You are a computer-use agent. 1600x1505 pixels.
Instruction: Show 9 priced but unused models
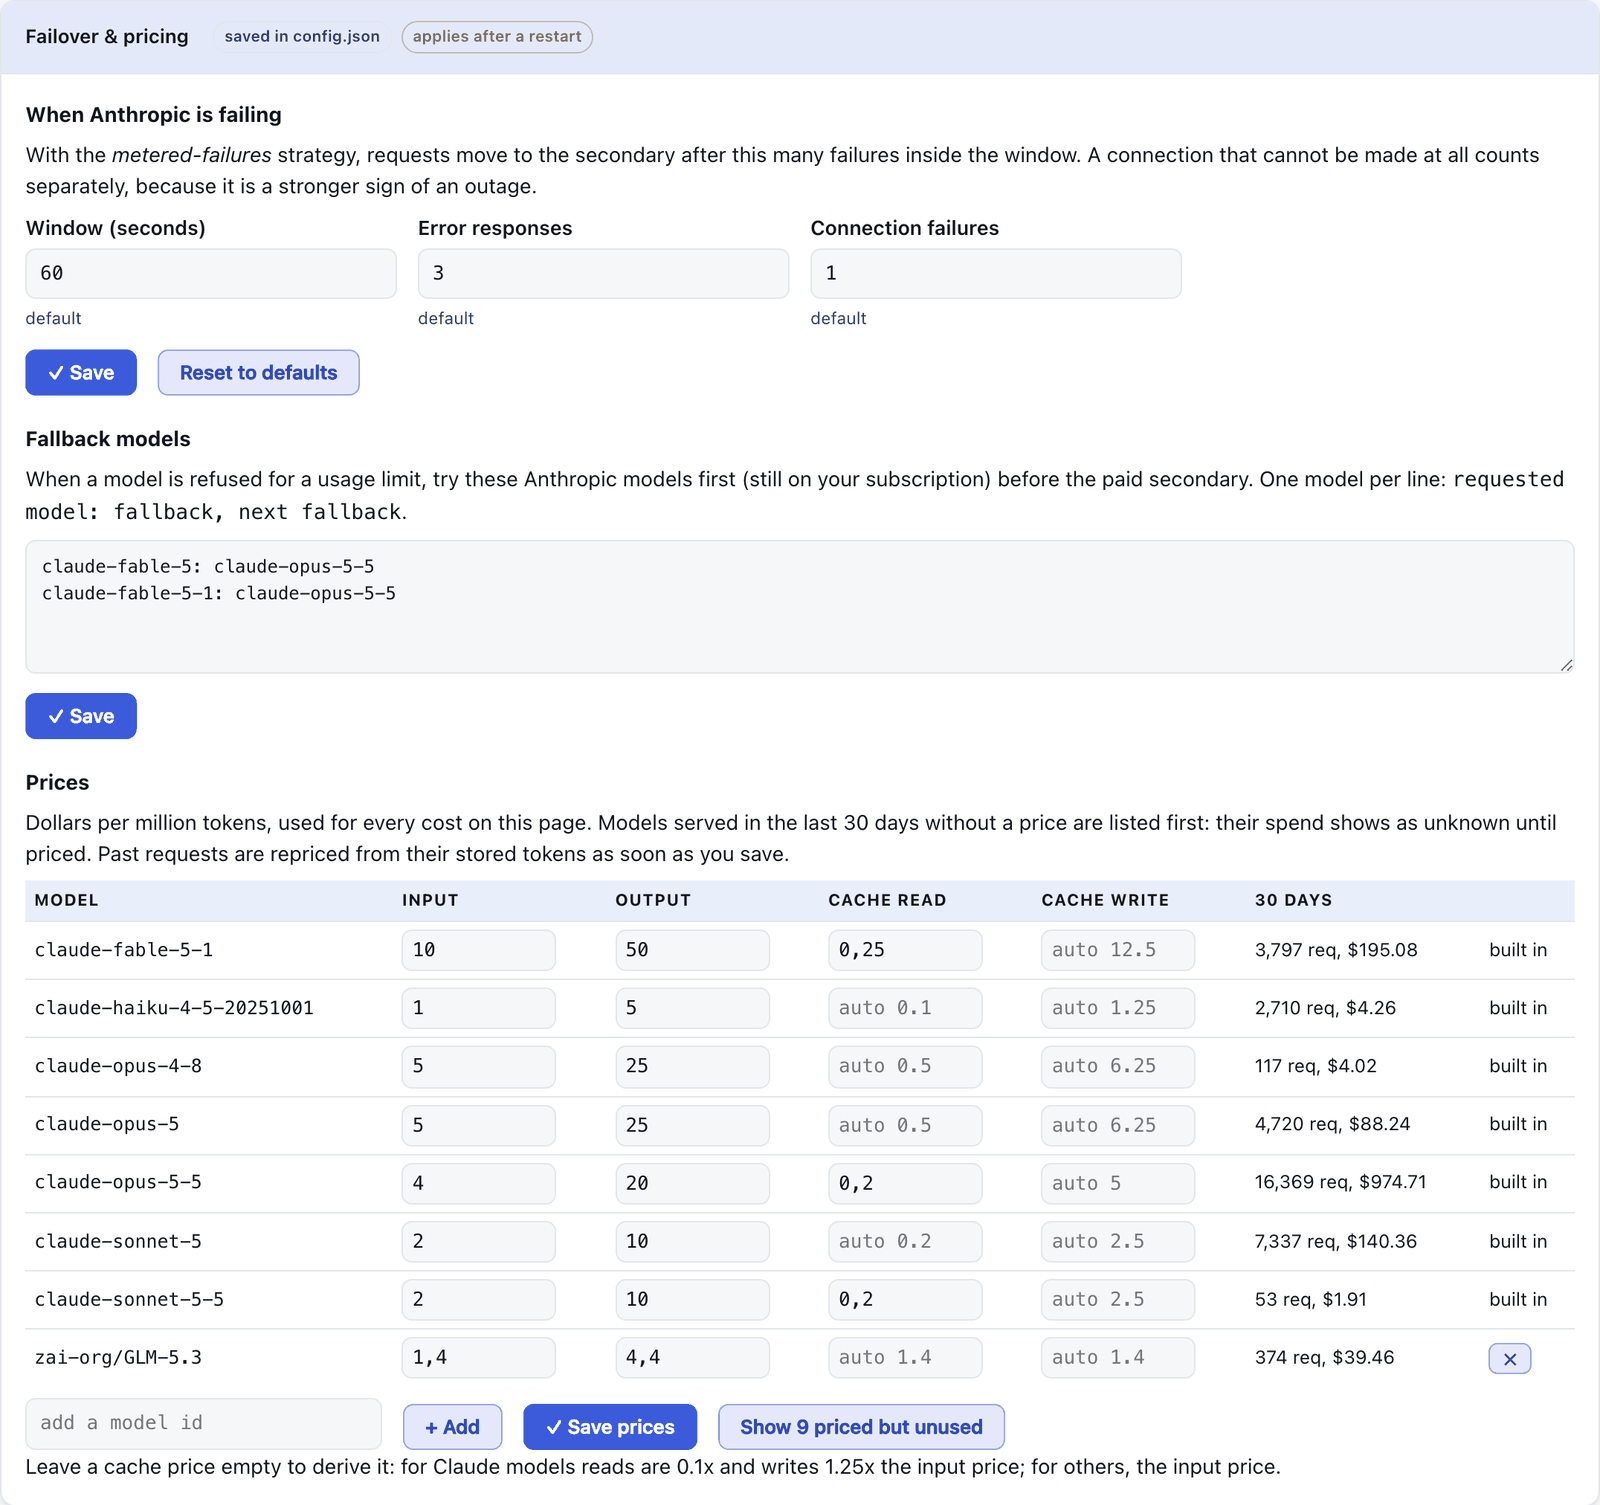pos(861,1427)
